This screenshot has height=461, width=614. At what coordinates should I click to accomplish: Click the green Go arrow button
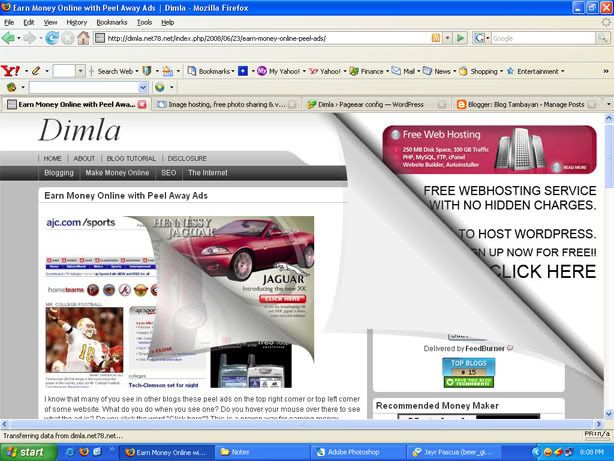[461, 38]
